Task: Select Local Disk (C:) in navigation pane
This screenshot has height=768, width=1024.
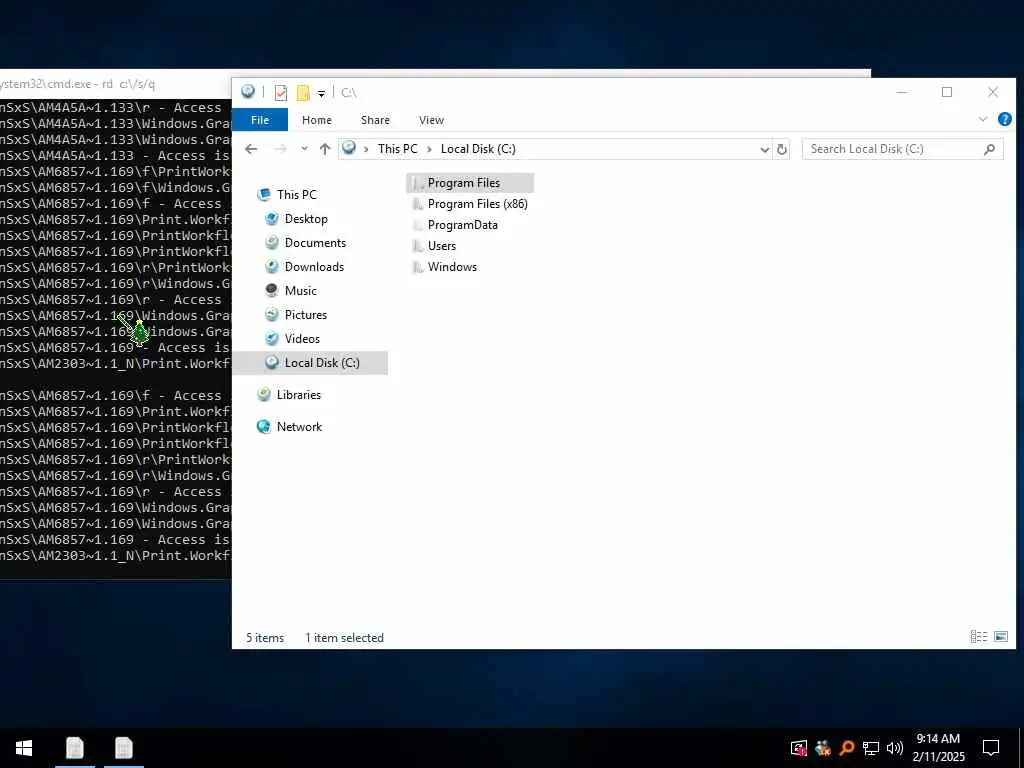Action: coord(310,363)
